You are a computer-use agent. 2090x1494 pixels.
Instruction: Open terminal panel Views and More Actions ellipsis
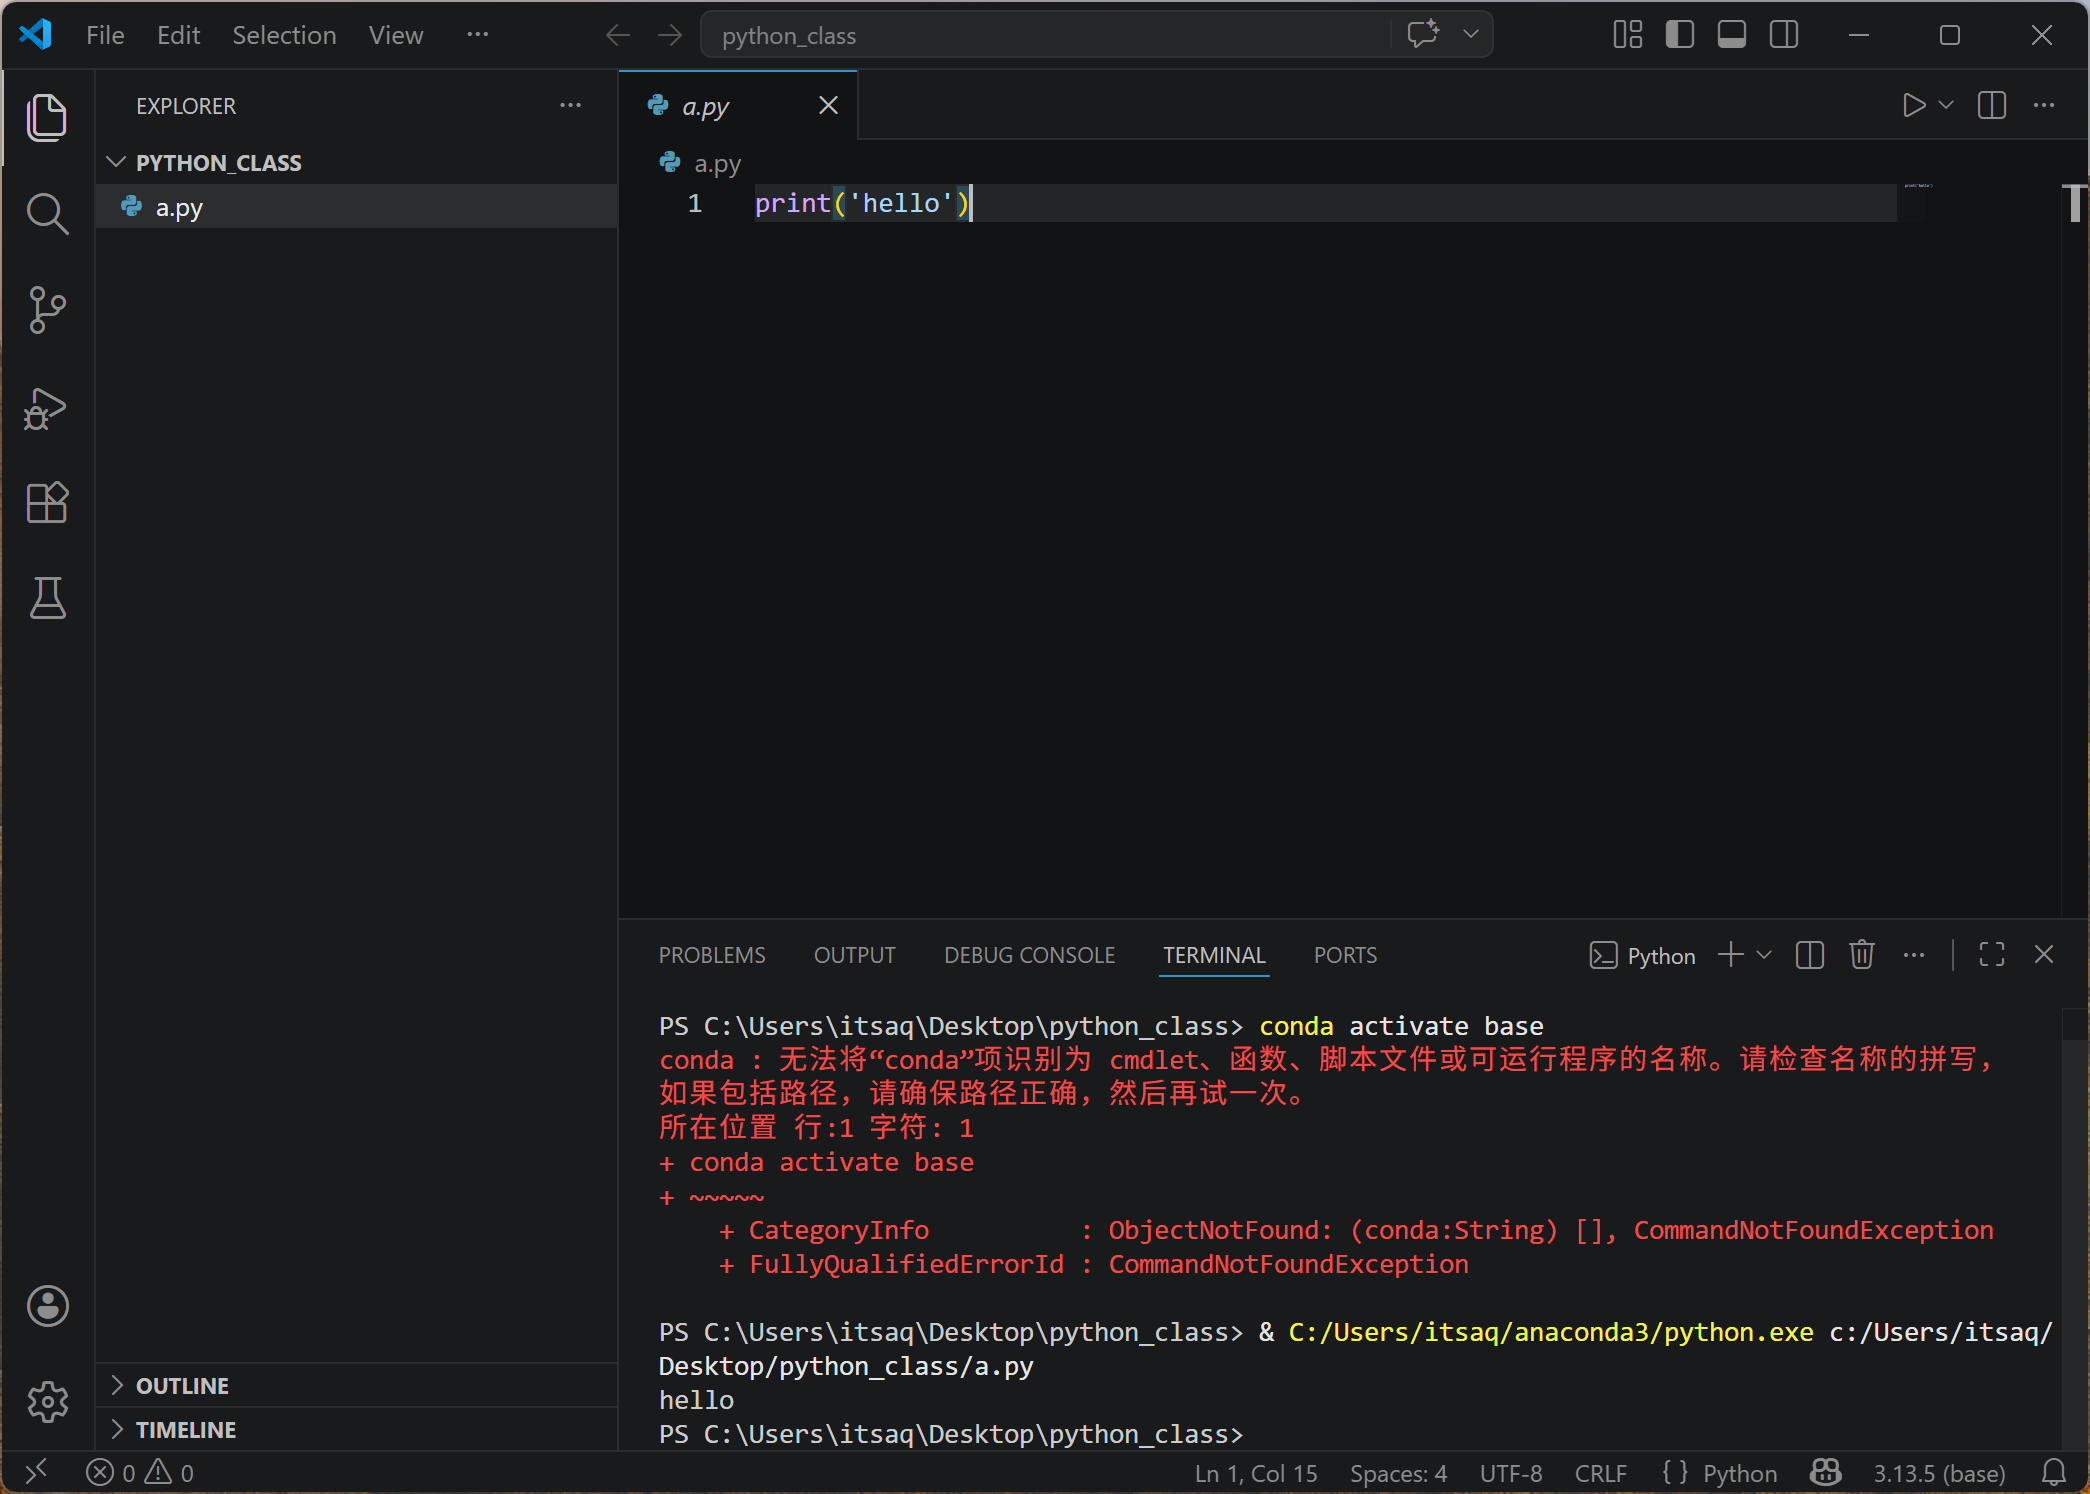(x=1914, y=955)
